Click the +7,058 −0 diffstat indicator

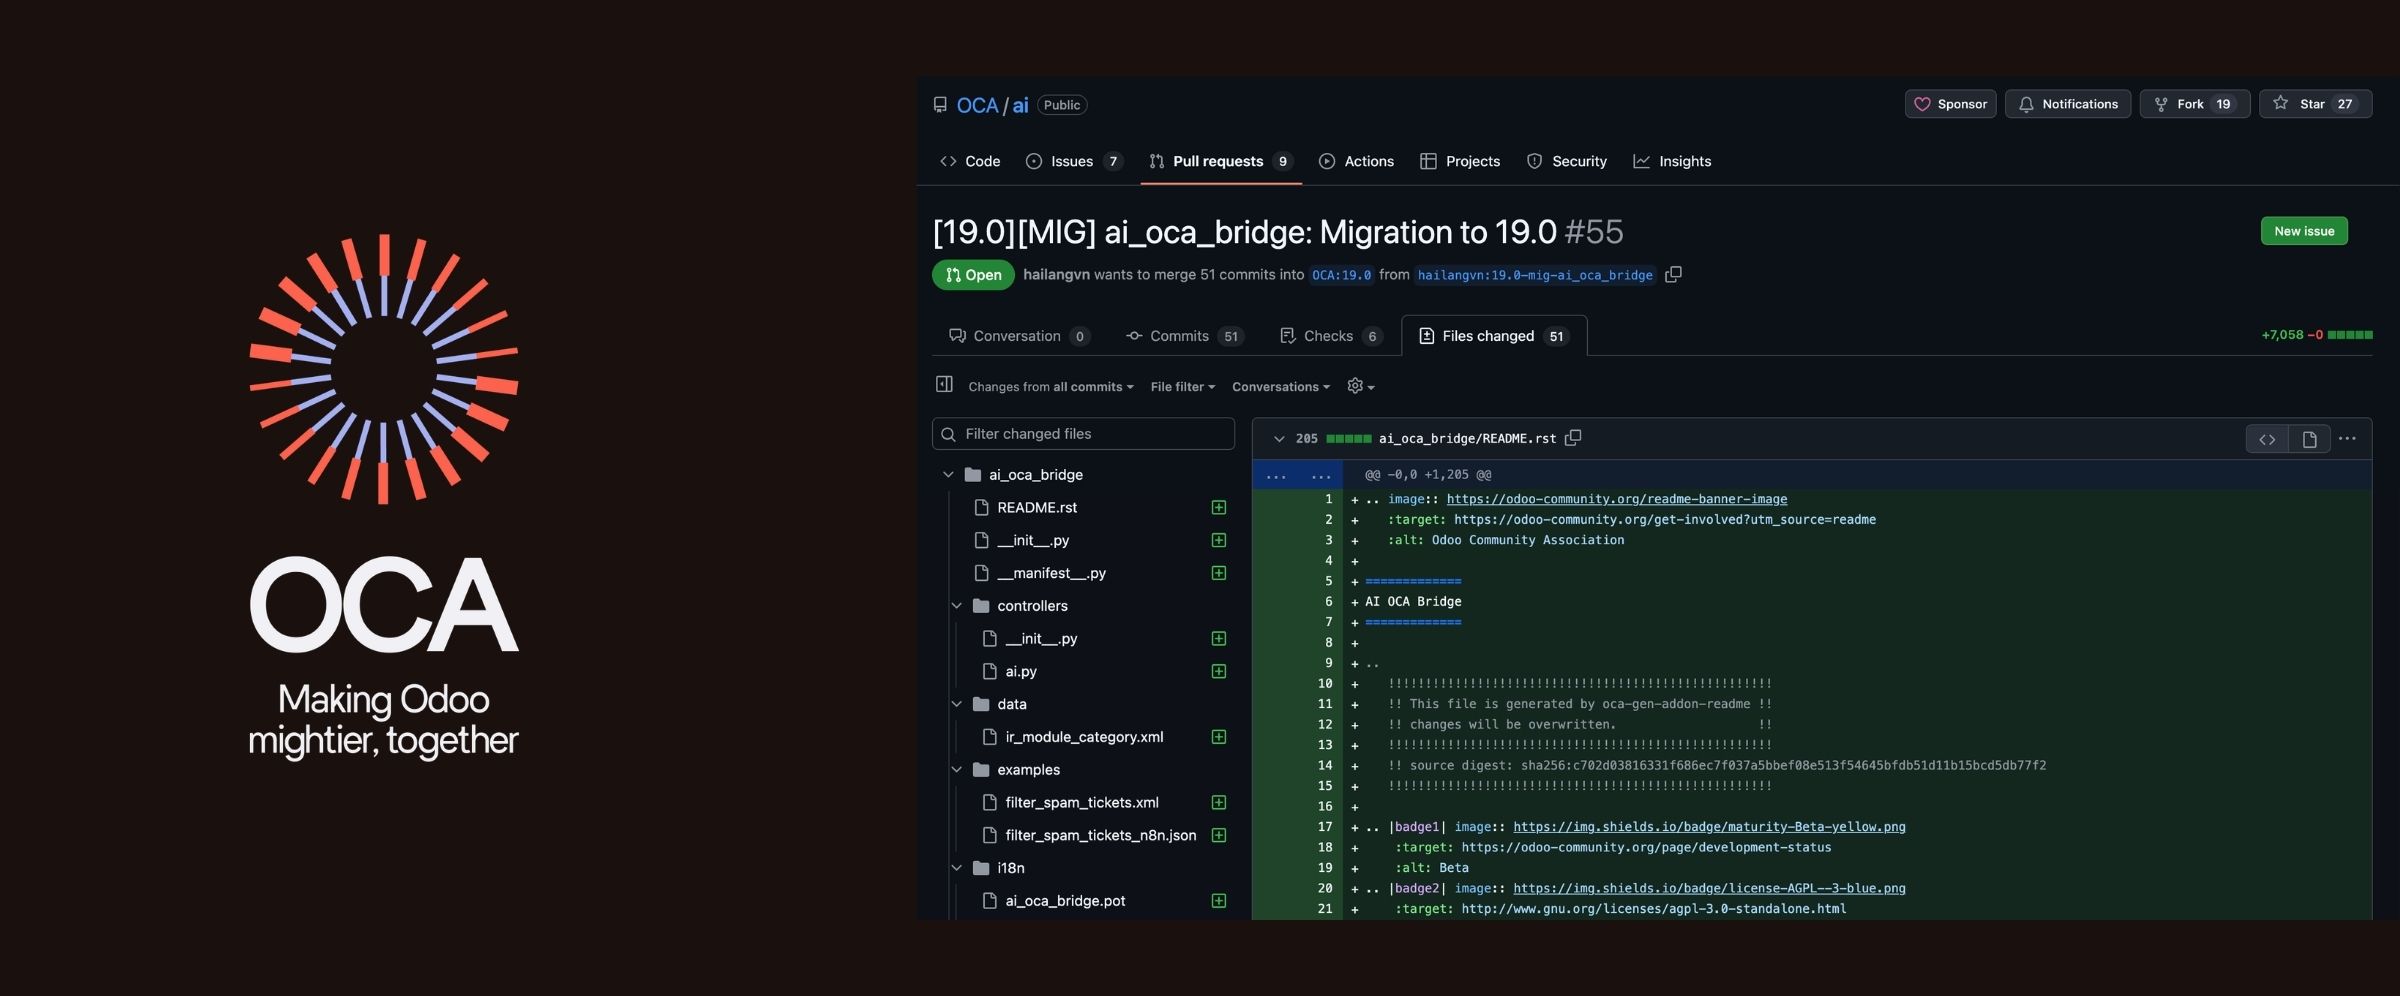[2317, 335]
